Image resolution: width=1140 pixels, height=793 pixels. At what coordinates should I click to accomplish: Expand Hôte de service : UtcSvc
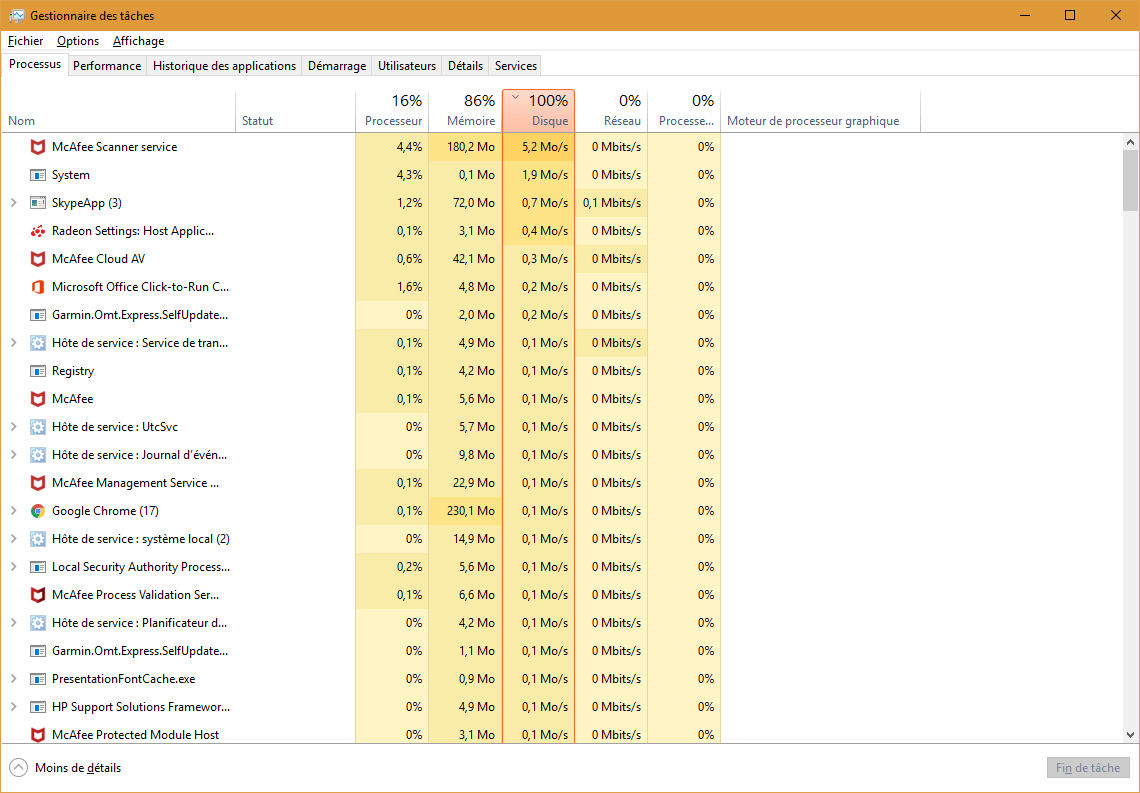(13, 427)
